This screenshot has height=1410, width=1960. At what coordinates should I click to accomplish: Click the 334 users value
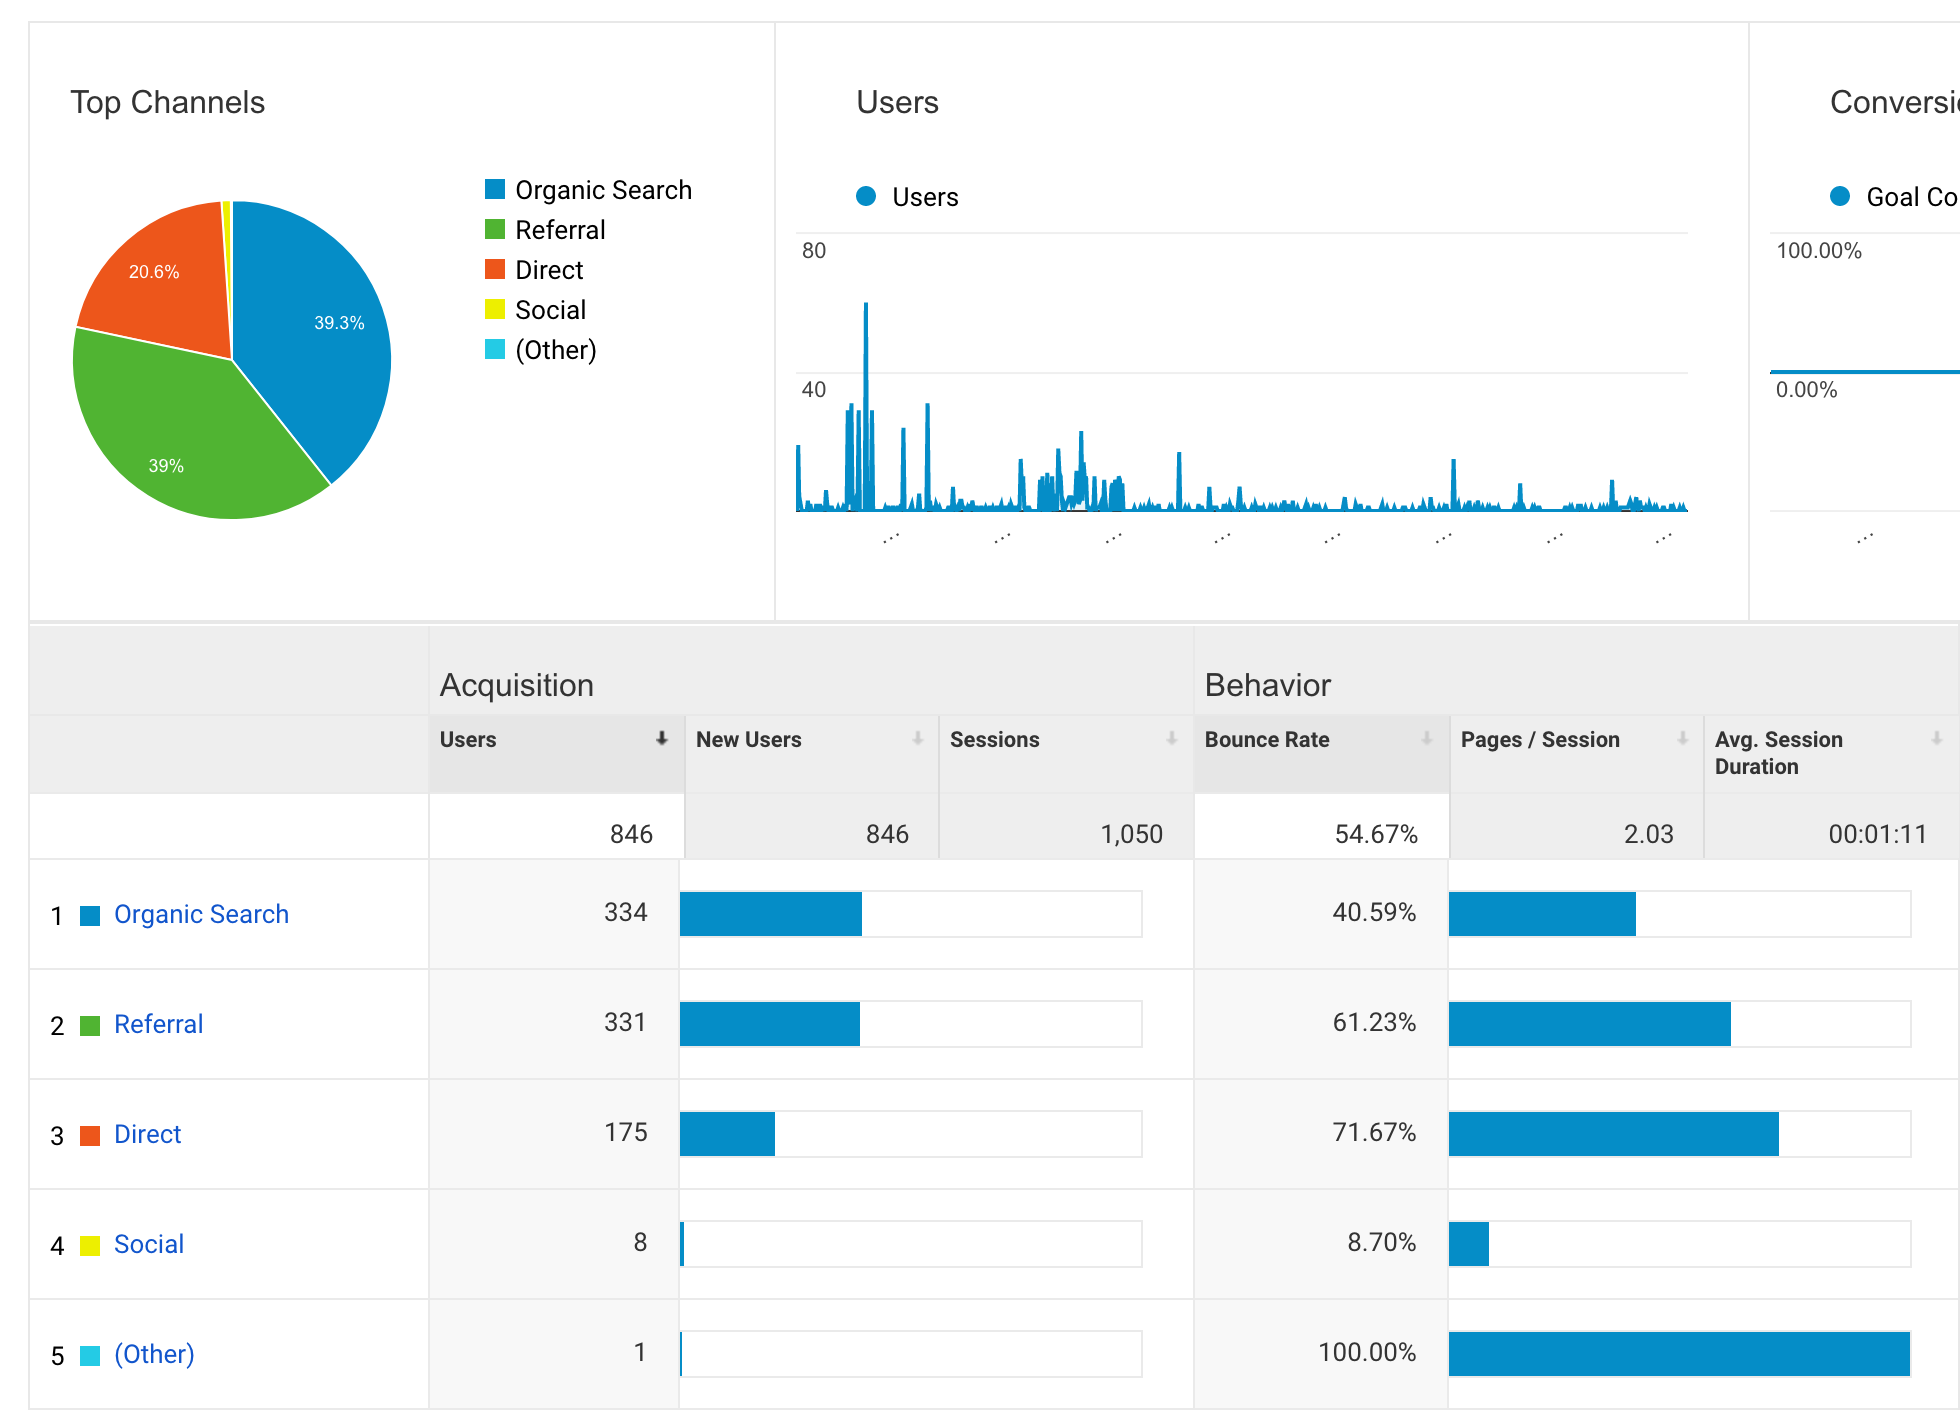626,912
